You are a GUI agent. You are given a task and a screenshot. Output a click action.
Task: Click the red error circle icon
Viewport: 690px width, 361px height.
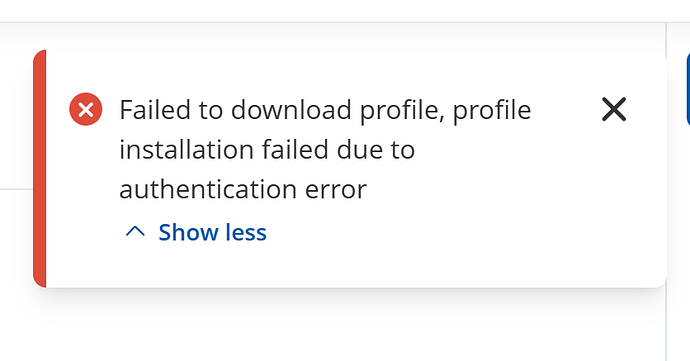coord(86,109)
